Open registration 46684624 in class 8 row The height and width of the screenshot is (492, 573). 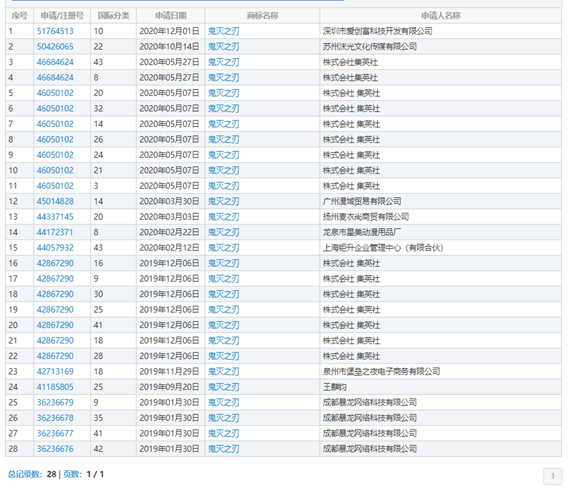tap(55, 78)
